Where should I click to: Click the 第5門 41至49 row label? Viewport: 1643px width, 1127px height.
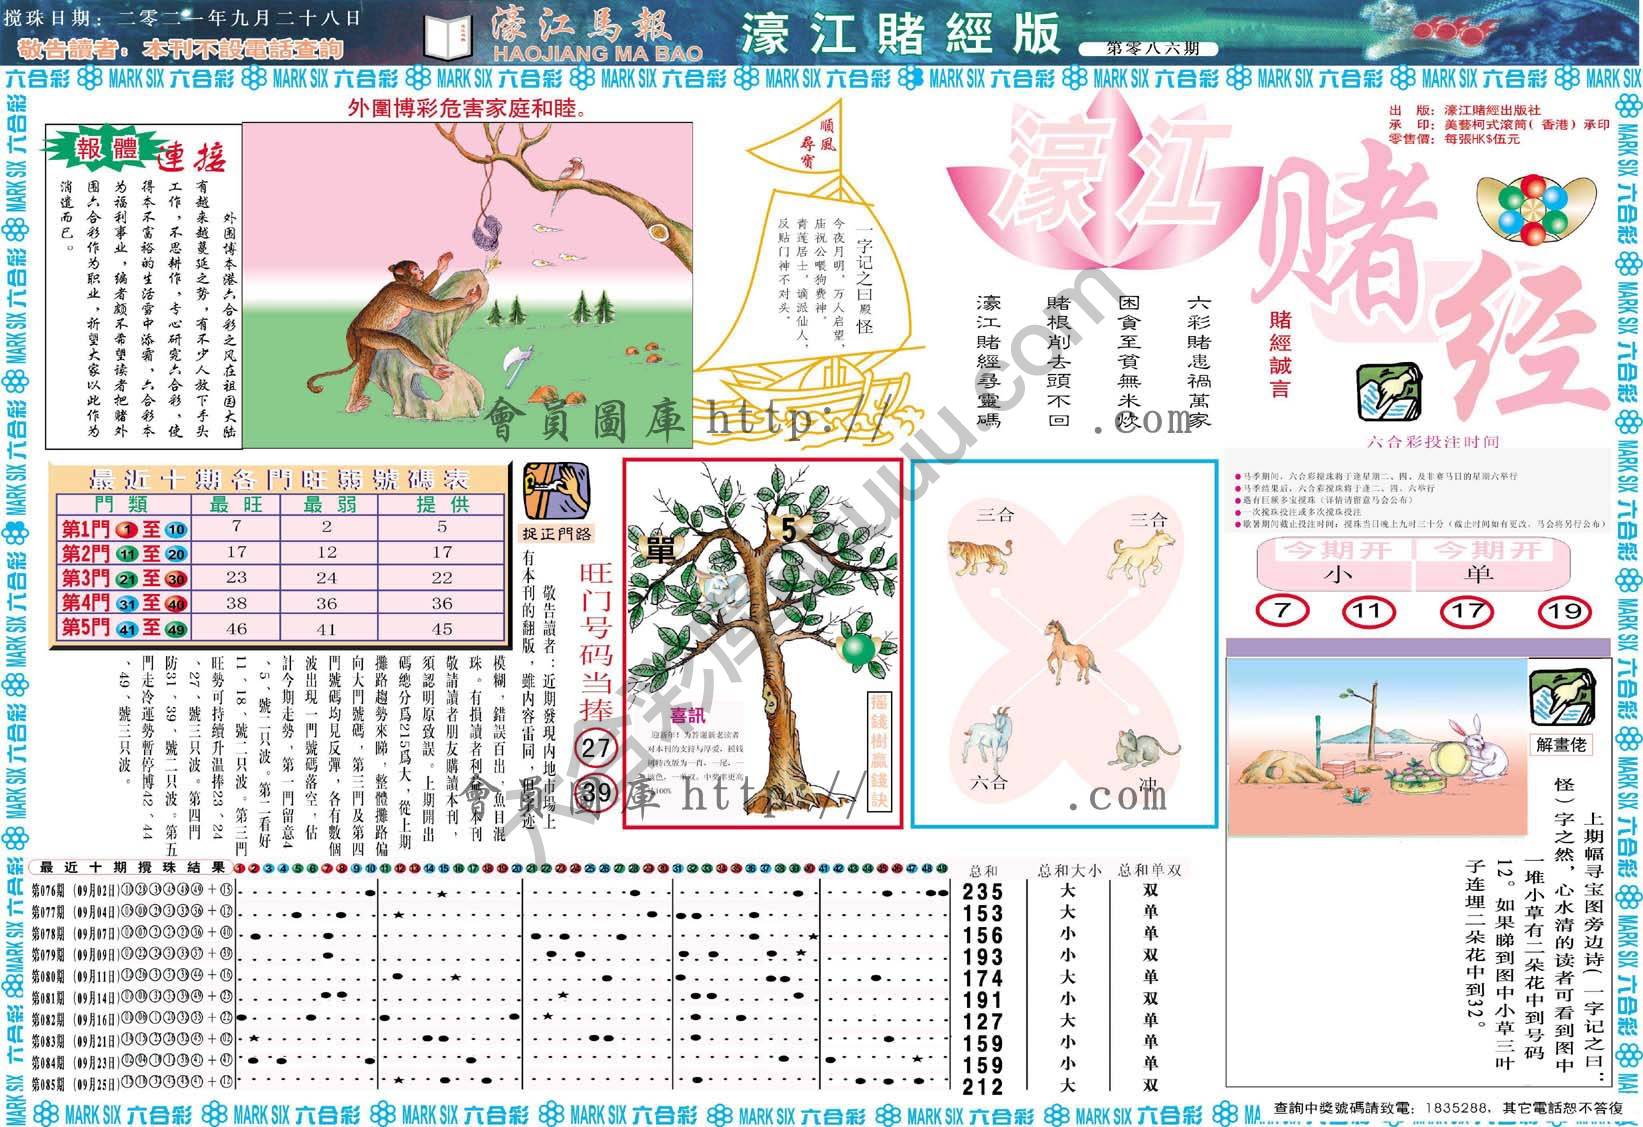(x=124, y=628)
